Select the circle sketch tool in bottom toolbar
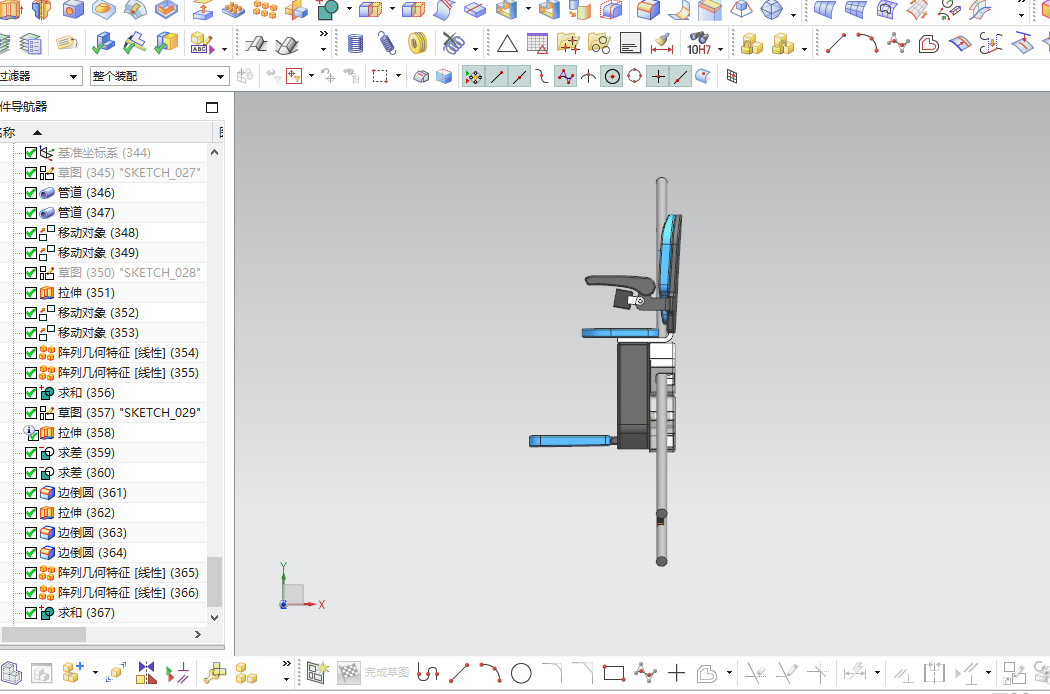This screenshot has width=1050, height=694. [x=521, y=673]
